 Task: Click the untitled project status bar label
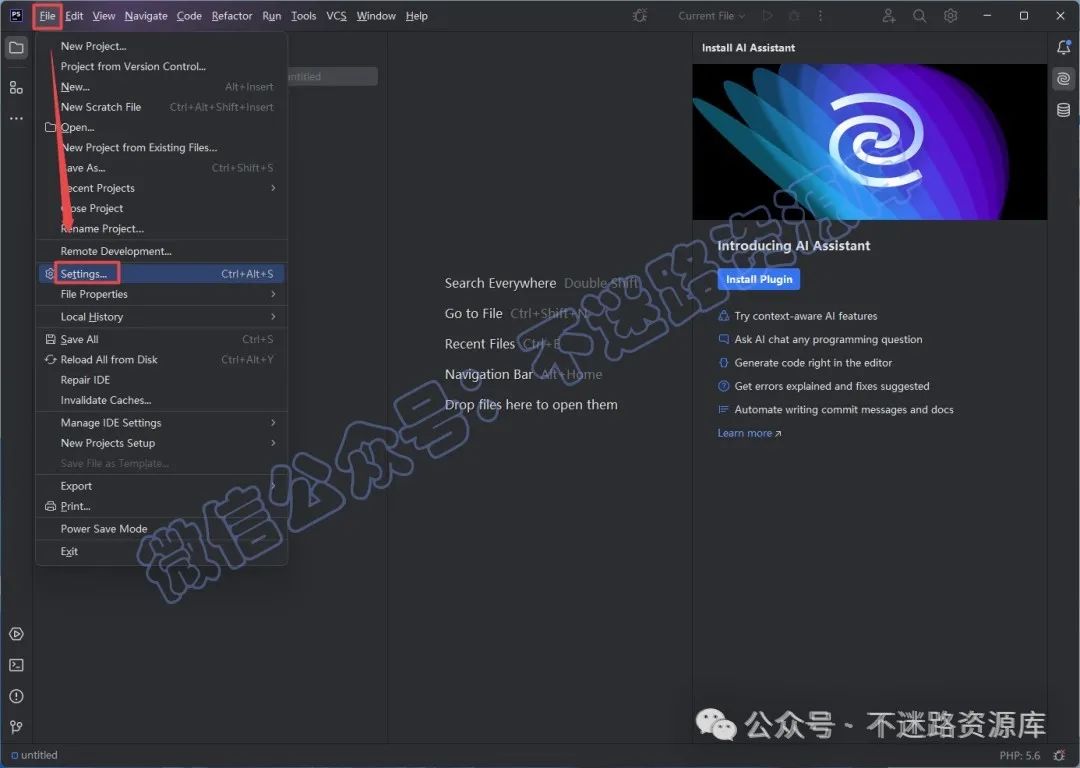[x=34, y=756]
